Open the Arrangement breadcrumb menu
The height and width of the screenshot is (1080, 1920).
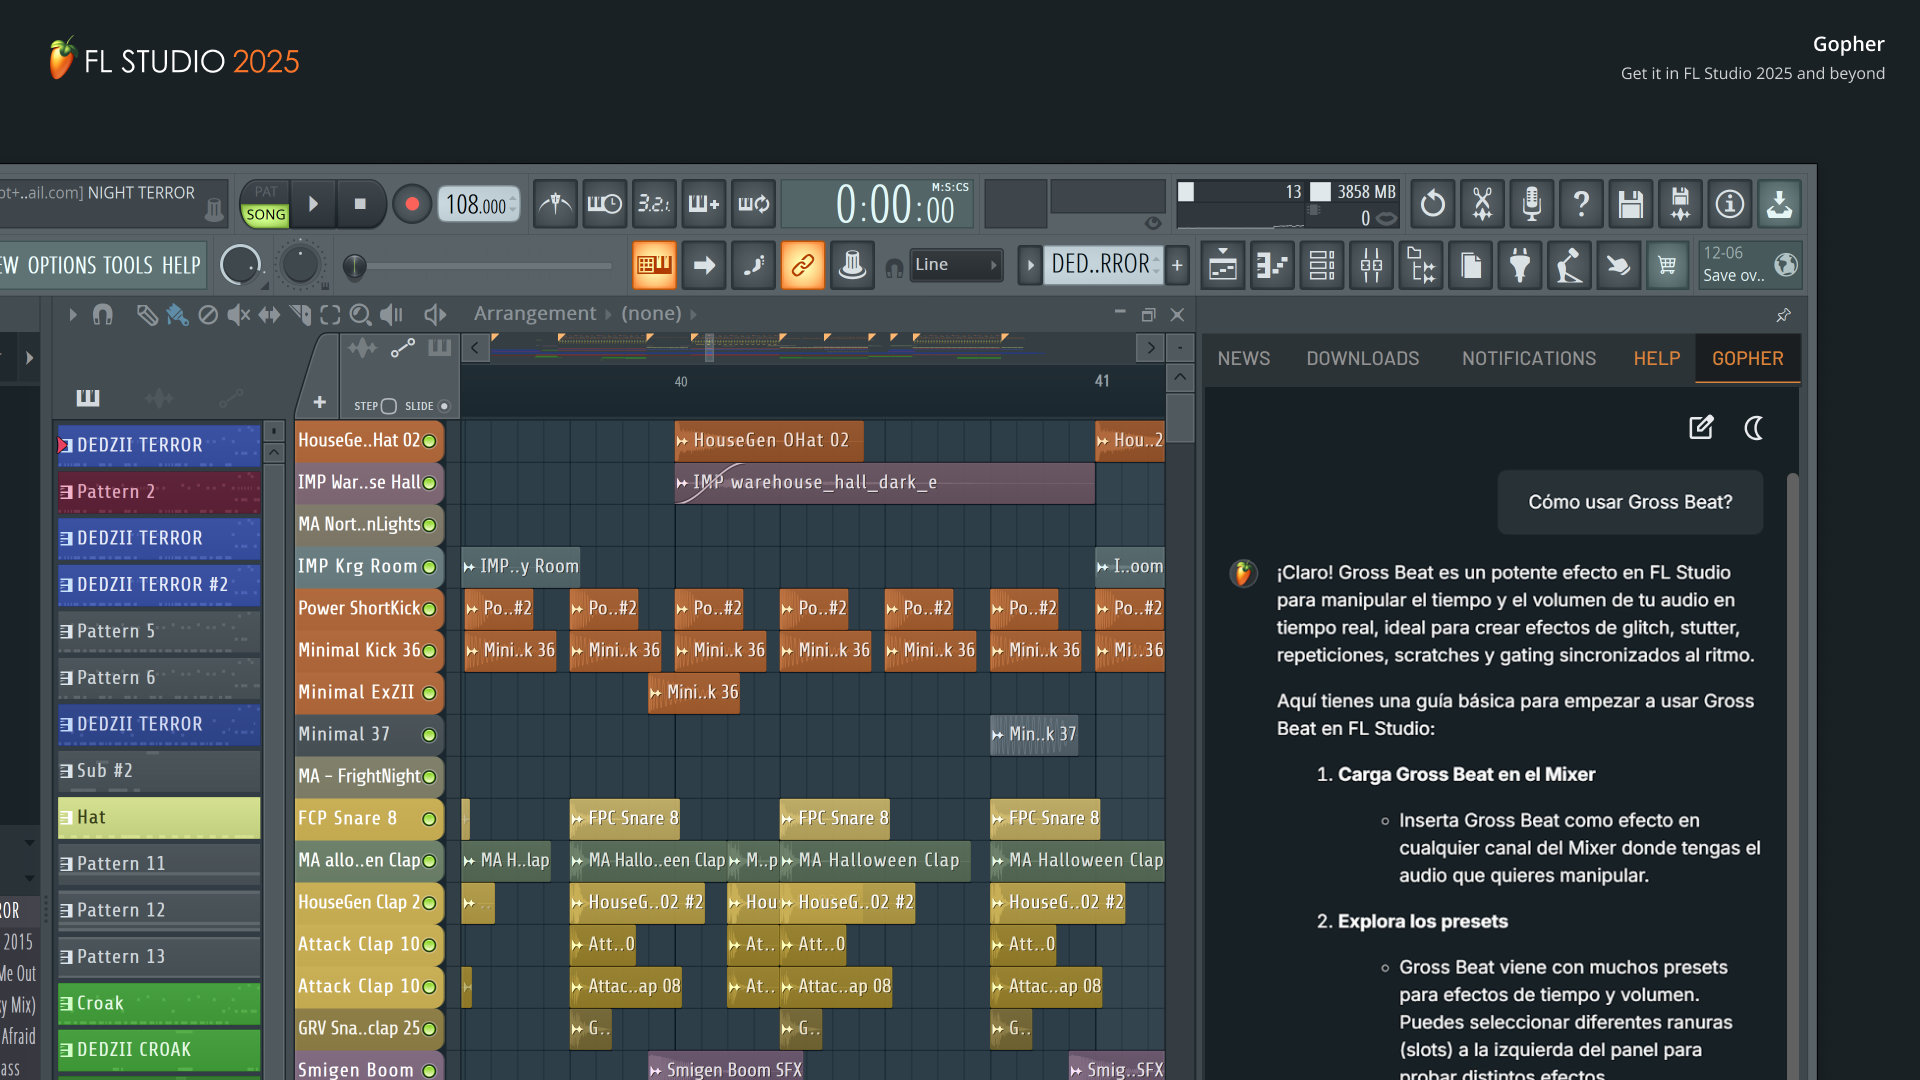534,314
